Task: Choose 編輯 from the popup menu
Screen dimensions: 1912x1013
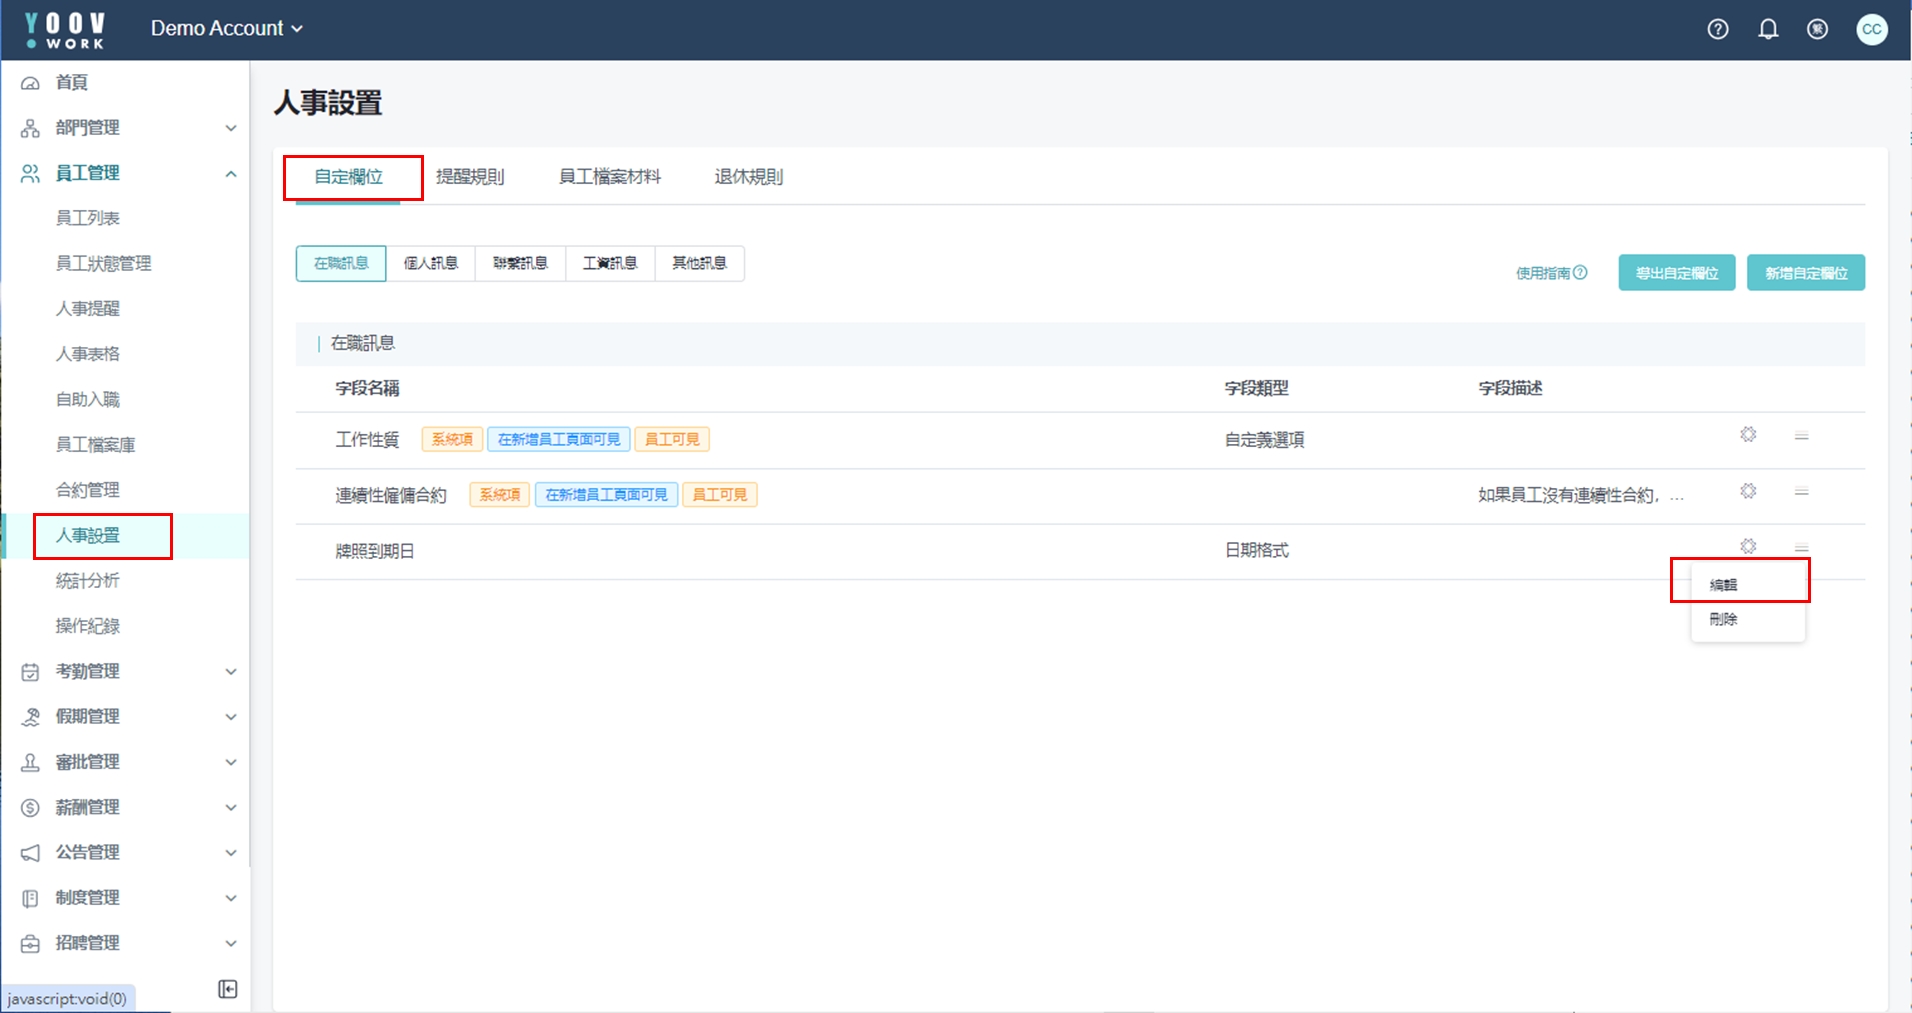Action: click(x=1723, y=584)
